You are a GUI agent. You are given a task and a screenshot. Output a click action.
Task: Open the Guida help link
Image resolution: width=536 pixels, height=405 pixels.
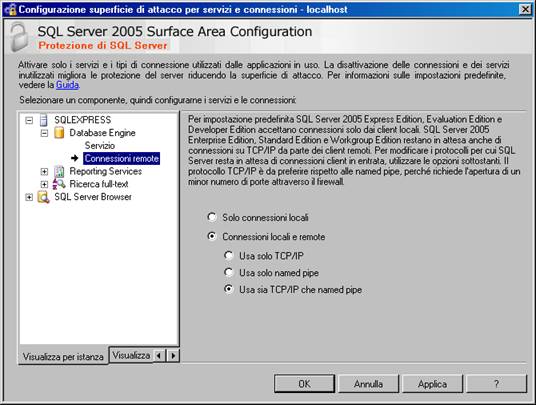click(x=67, y=85)
